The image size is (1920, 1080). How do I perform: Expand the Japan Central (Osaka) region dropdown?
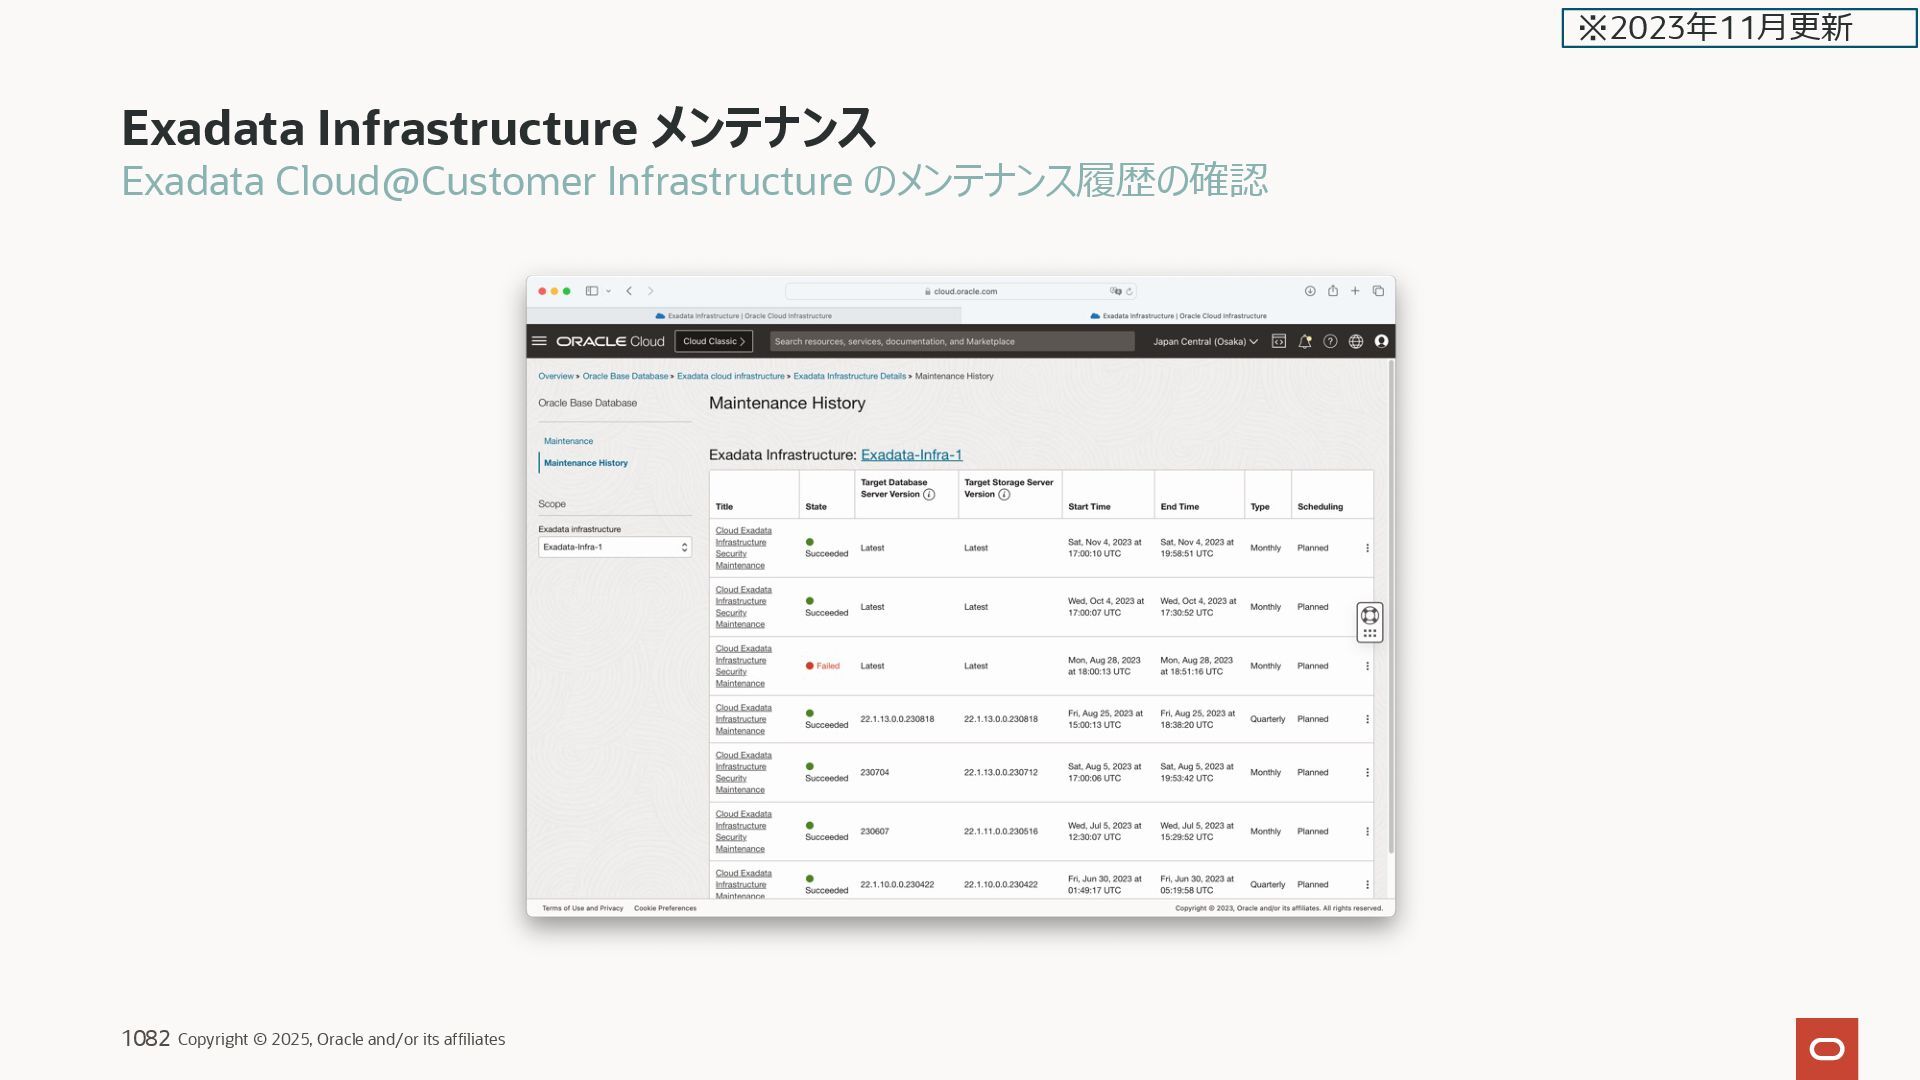(1205, 341)
